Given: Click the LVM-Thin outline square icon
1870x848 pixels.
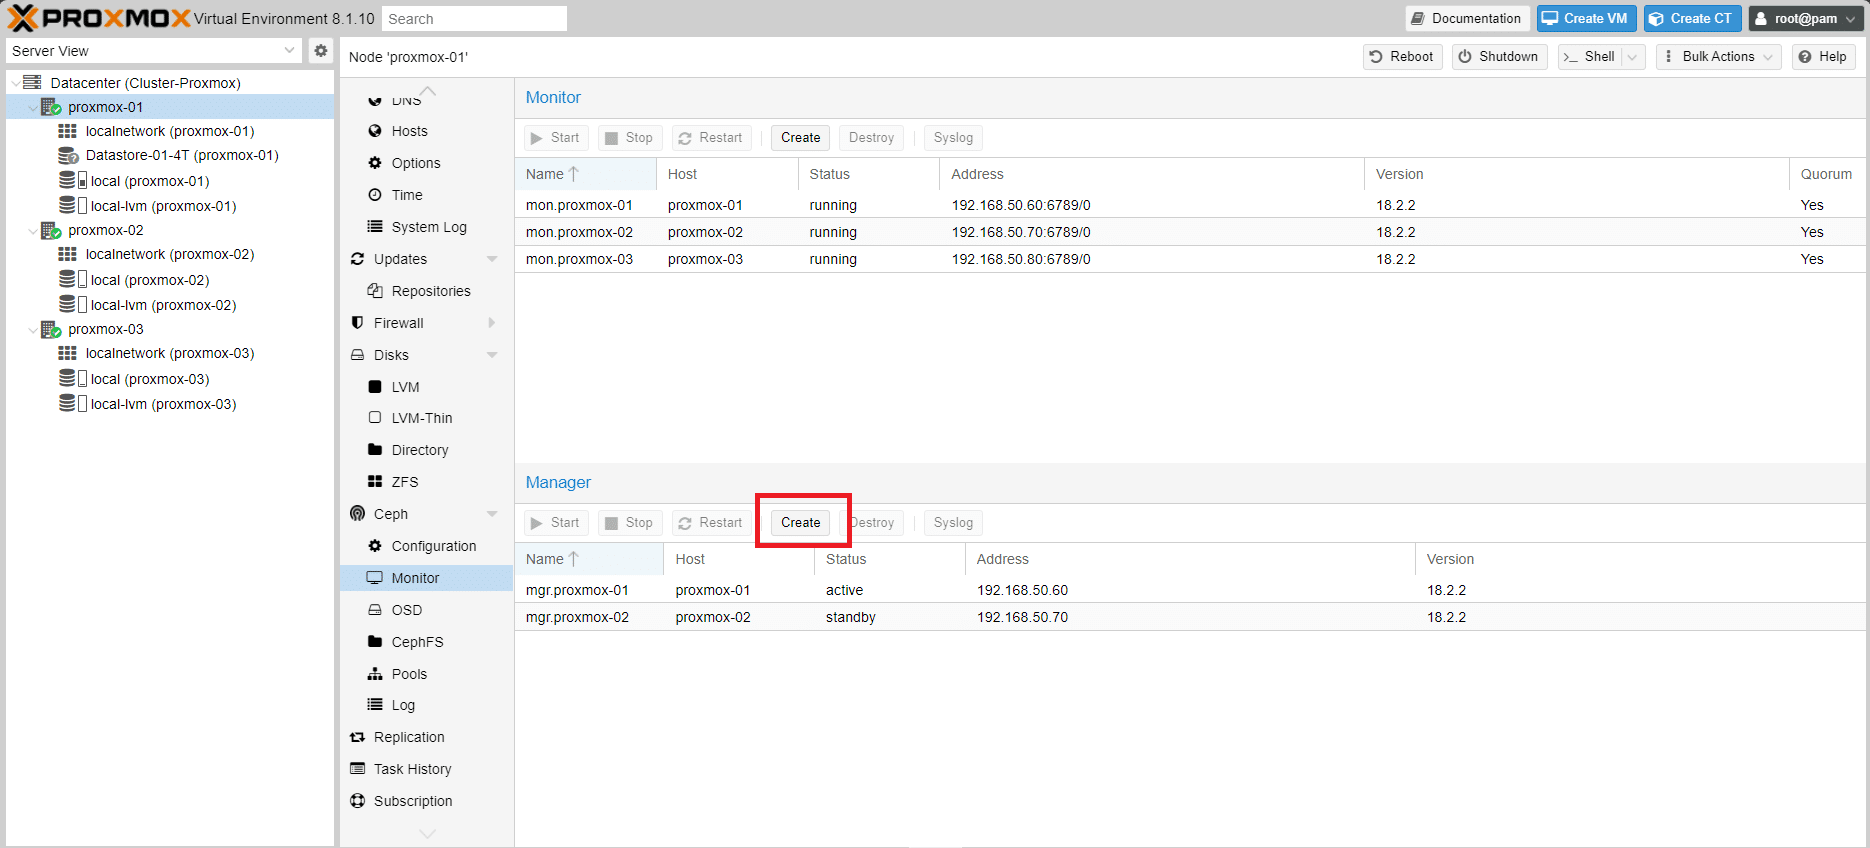Looking at the screenshot, I should click(375, 418).
